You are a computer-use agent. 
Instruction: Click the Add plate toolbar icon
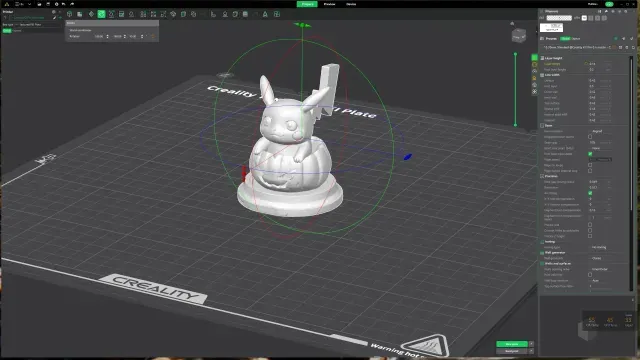click(x=80, y=14)
